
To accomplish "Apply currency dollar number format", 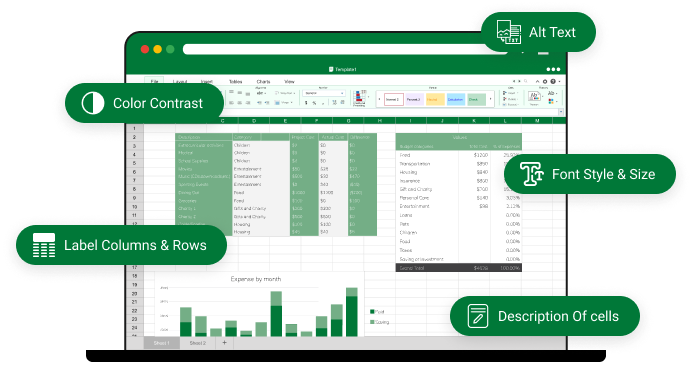I will tap(306, 103).
